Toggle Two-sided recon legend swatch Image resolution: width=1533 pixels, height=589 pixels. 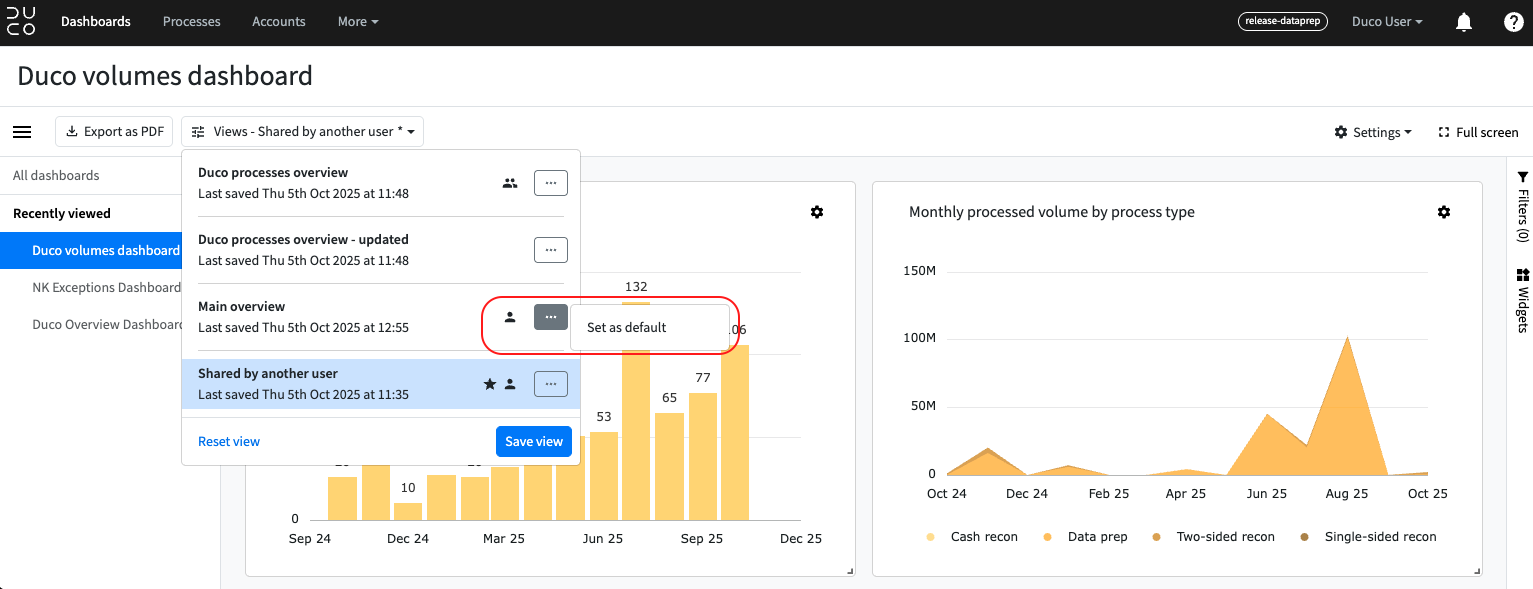click(x=1157, y=537)
